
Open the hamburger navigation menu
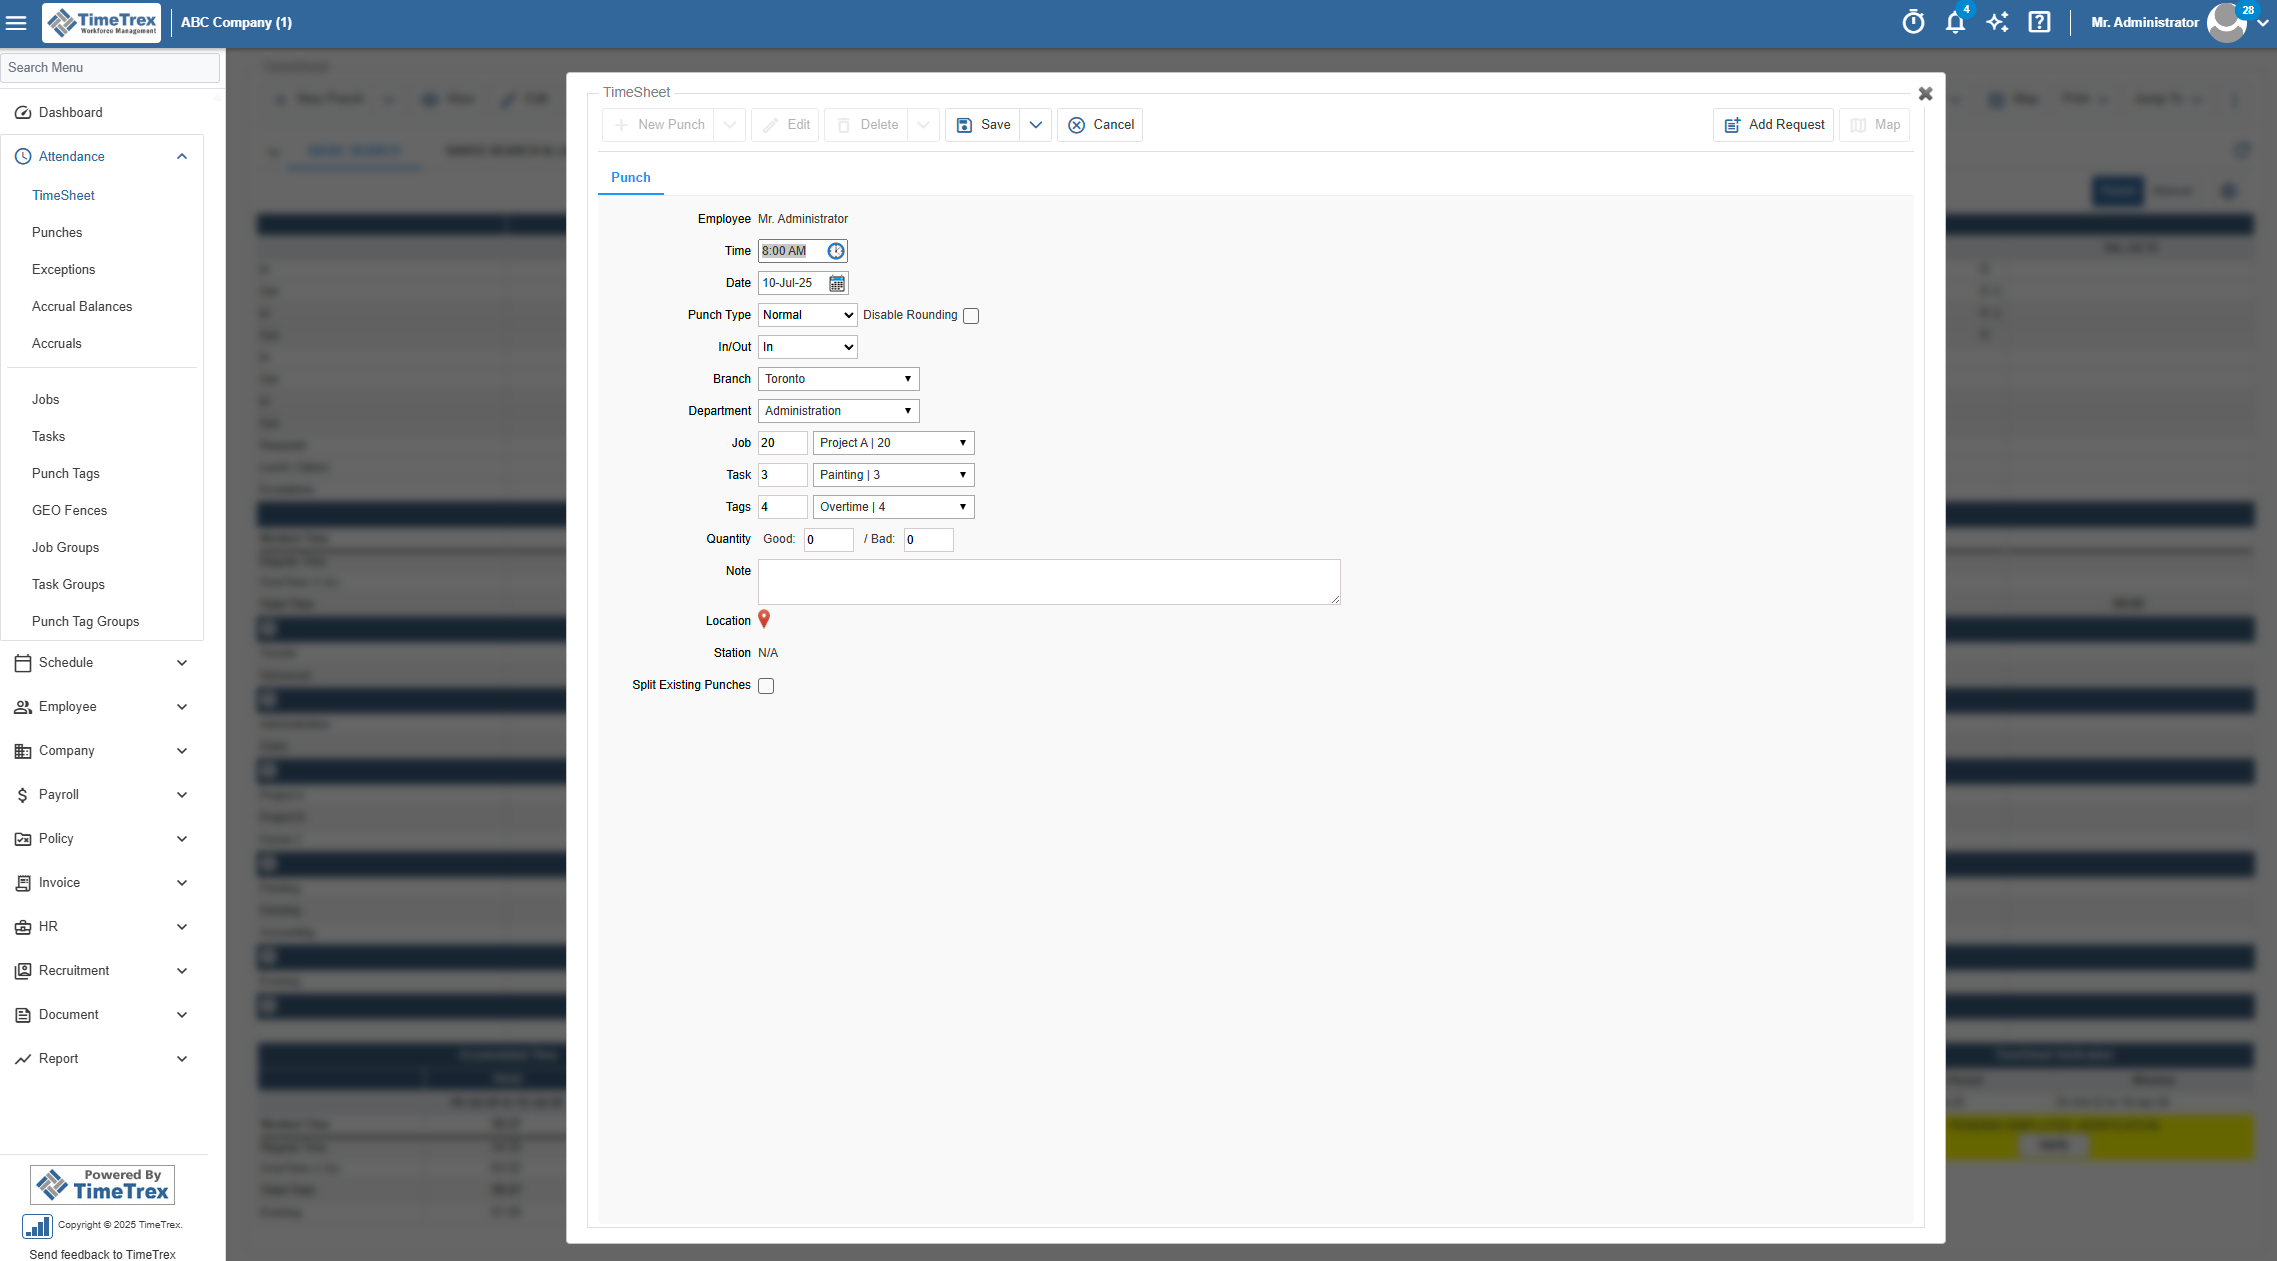pyautogui.click(x=16, y=22)
